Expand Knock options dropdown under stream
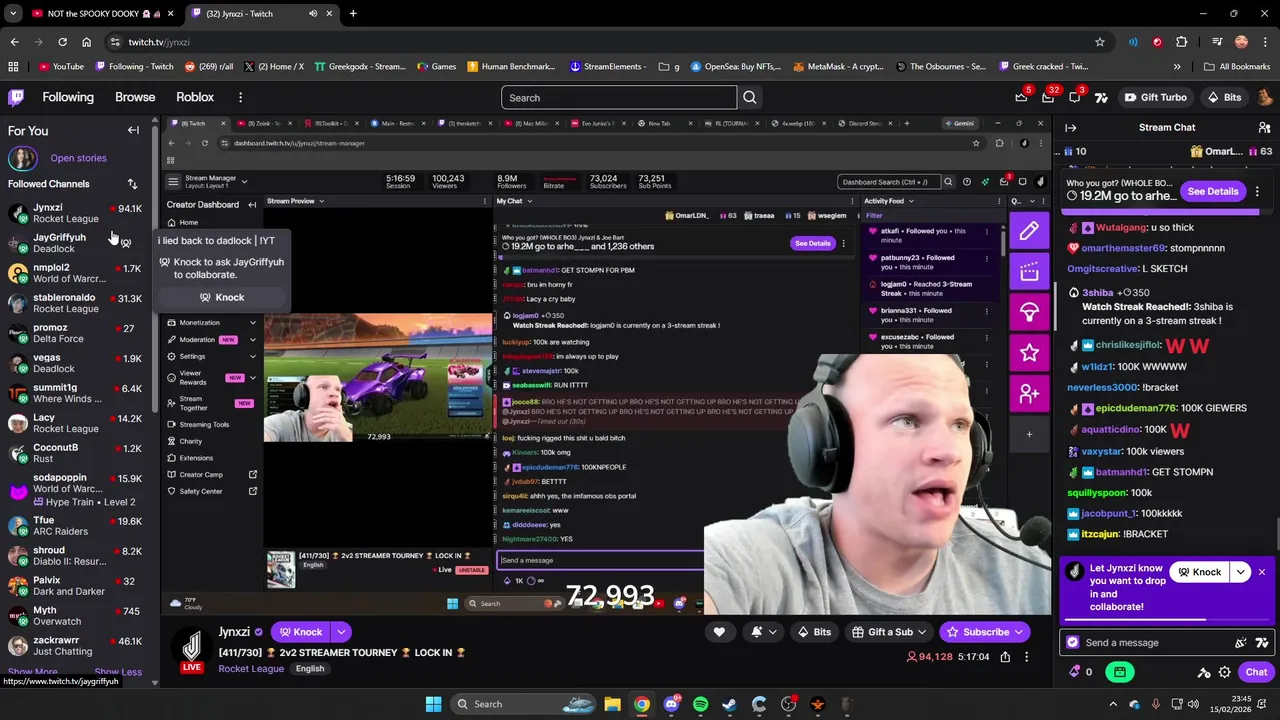This screenshot has height=720, width=1280. pyautogui.click(x=341, y=632)
